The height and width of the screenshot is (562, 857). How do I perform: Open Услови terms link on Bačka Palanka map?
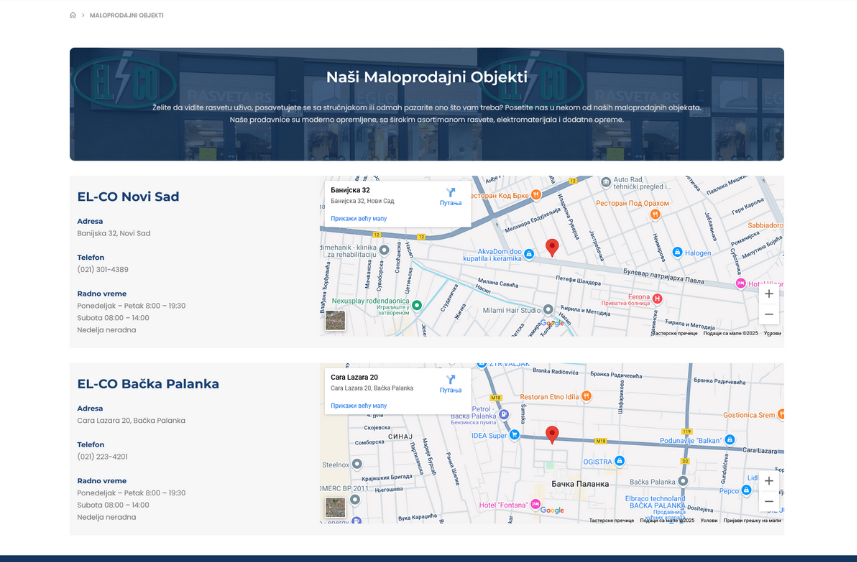pos(709,520)
